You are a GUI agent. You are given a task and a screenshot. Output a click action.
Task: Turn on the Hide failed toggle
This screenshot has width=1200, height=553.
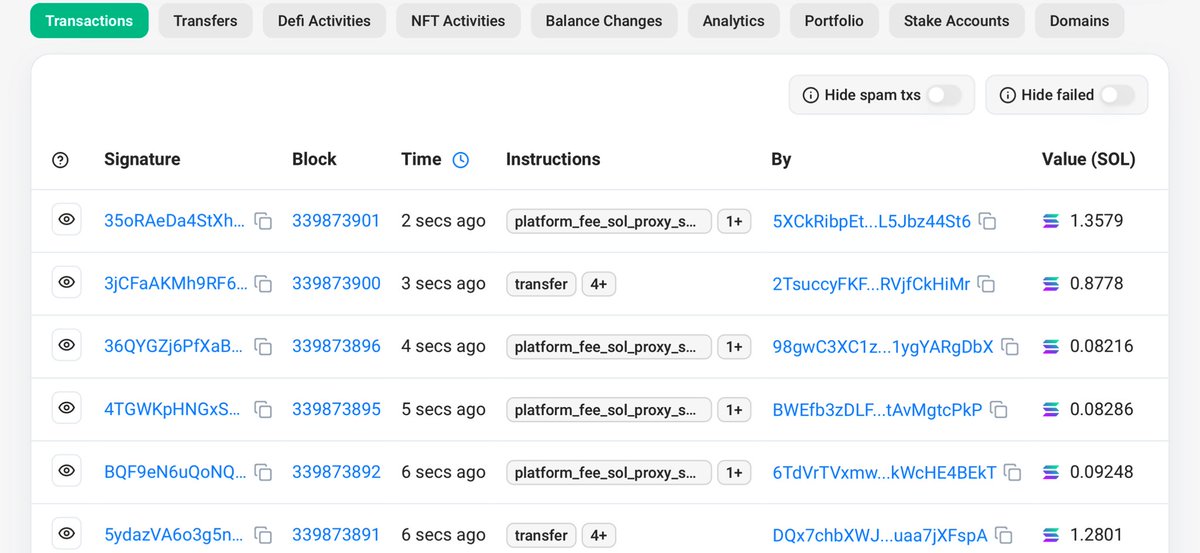(x=1117, y=95)
